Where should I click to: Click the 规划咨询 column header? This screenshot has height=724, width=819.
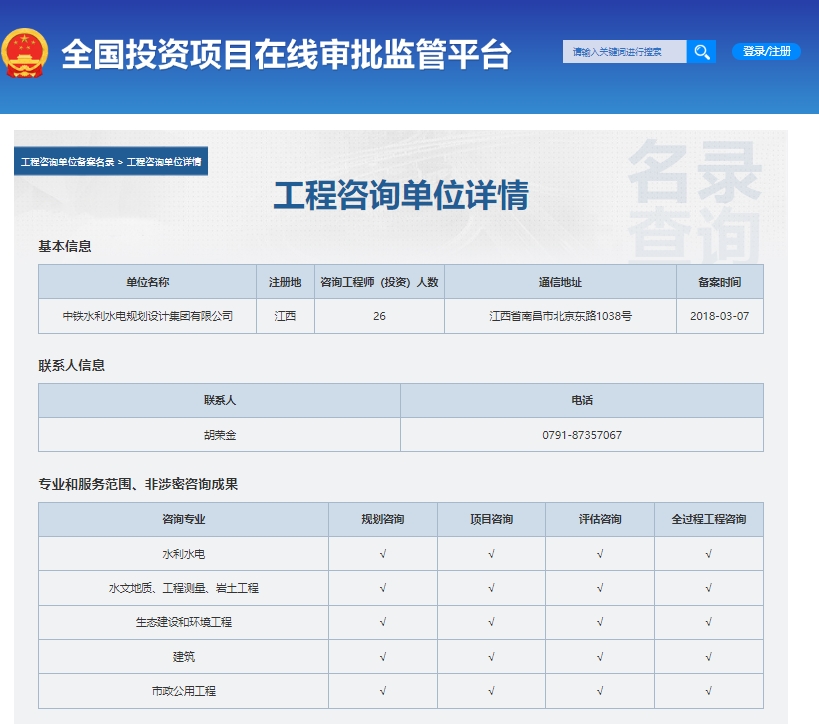[383, 519]
